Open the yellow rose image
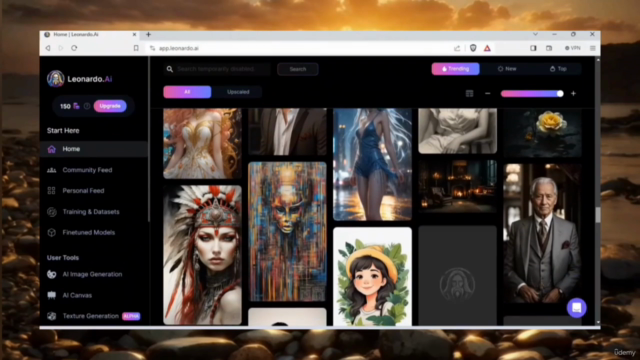The image size is (640, 360). (542, 133)
